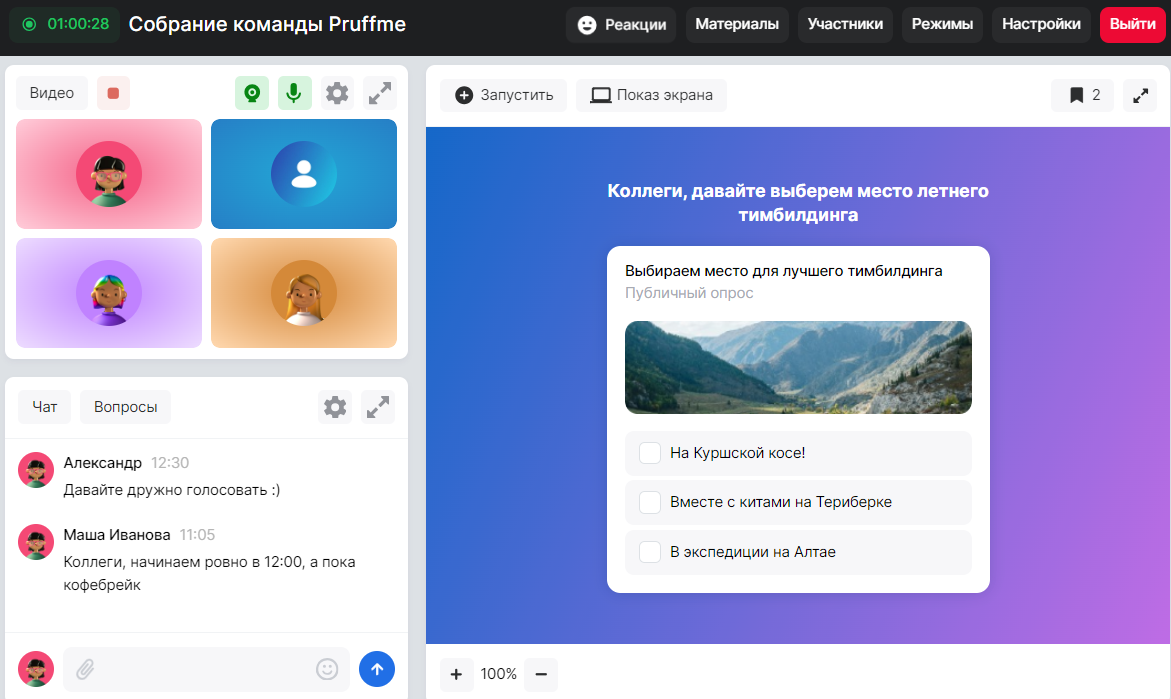Click the 'Публичный опрос' label

[x=689, y=293]
